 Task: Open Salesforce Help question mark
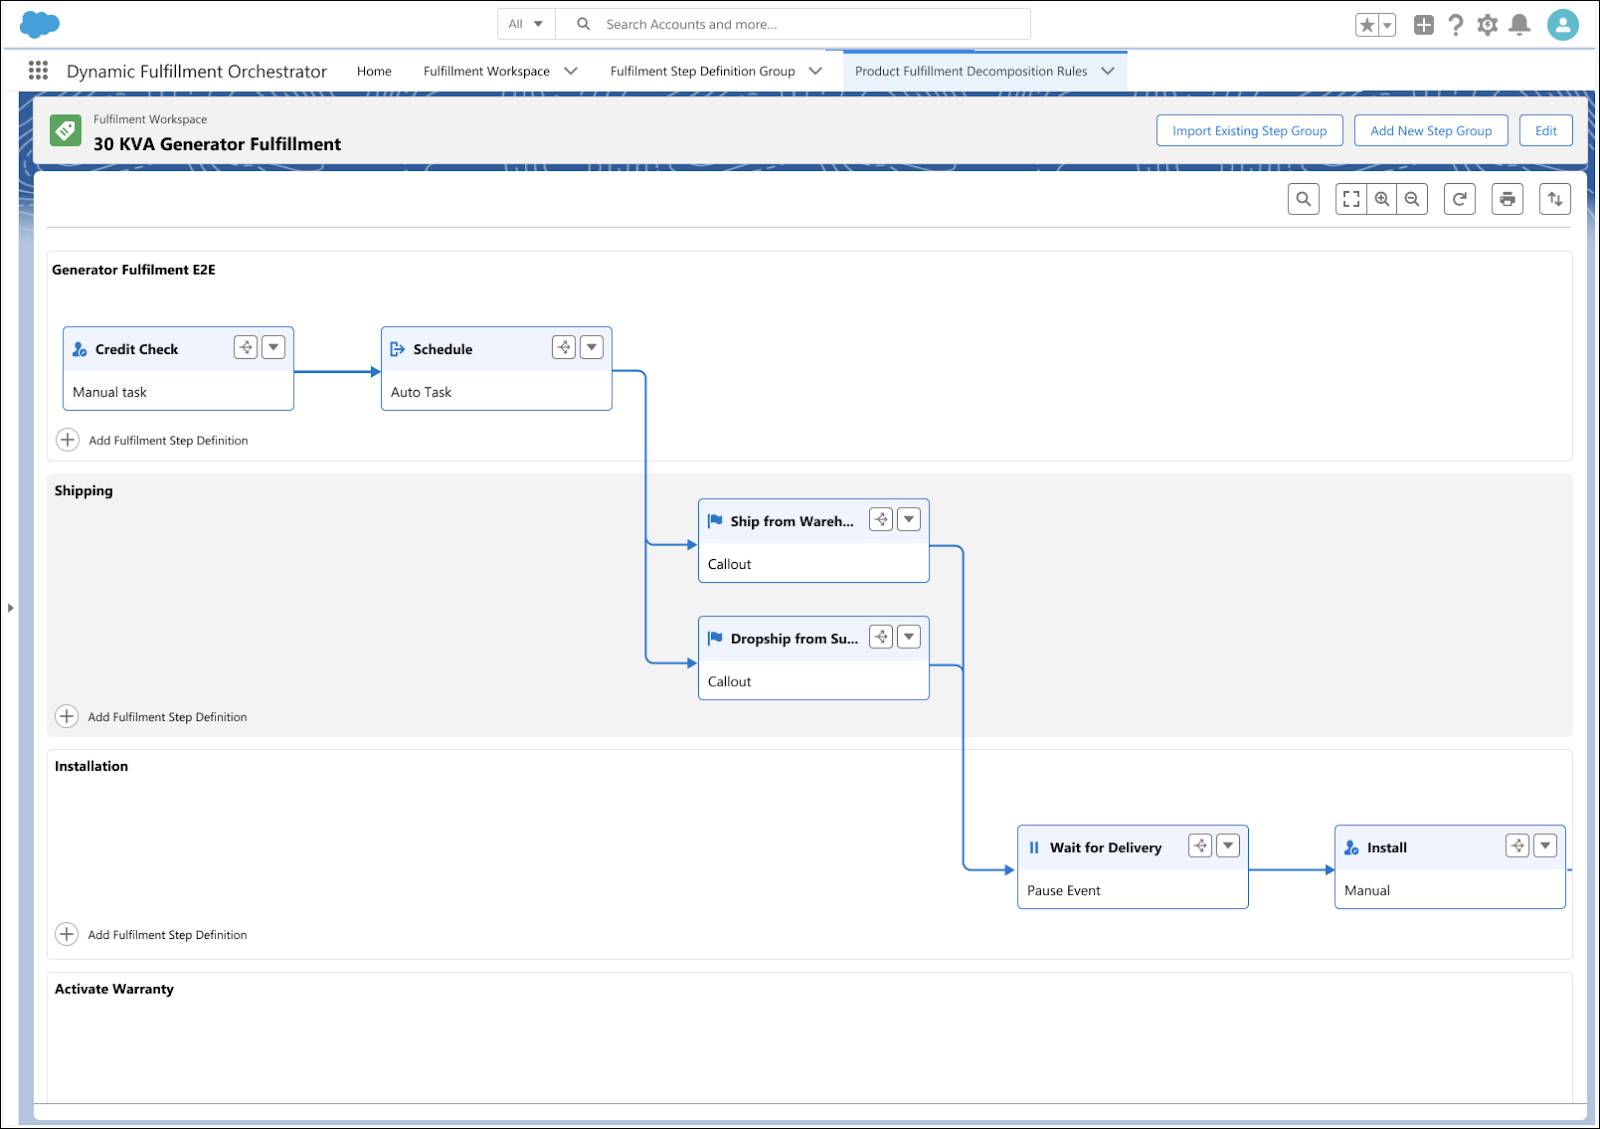(1455, 23)
